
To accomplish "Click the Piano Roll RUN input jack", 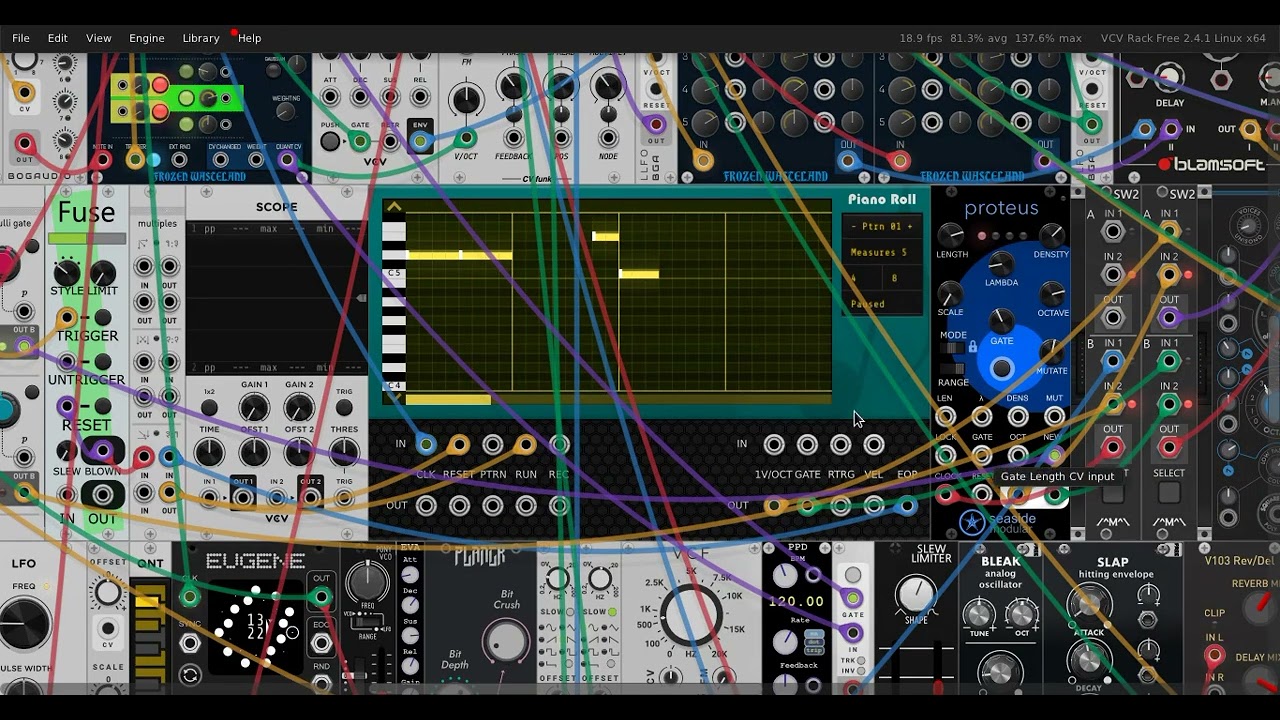I will (x=525, y=444).
